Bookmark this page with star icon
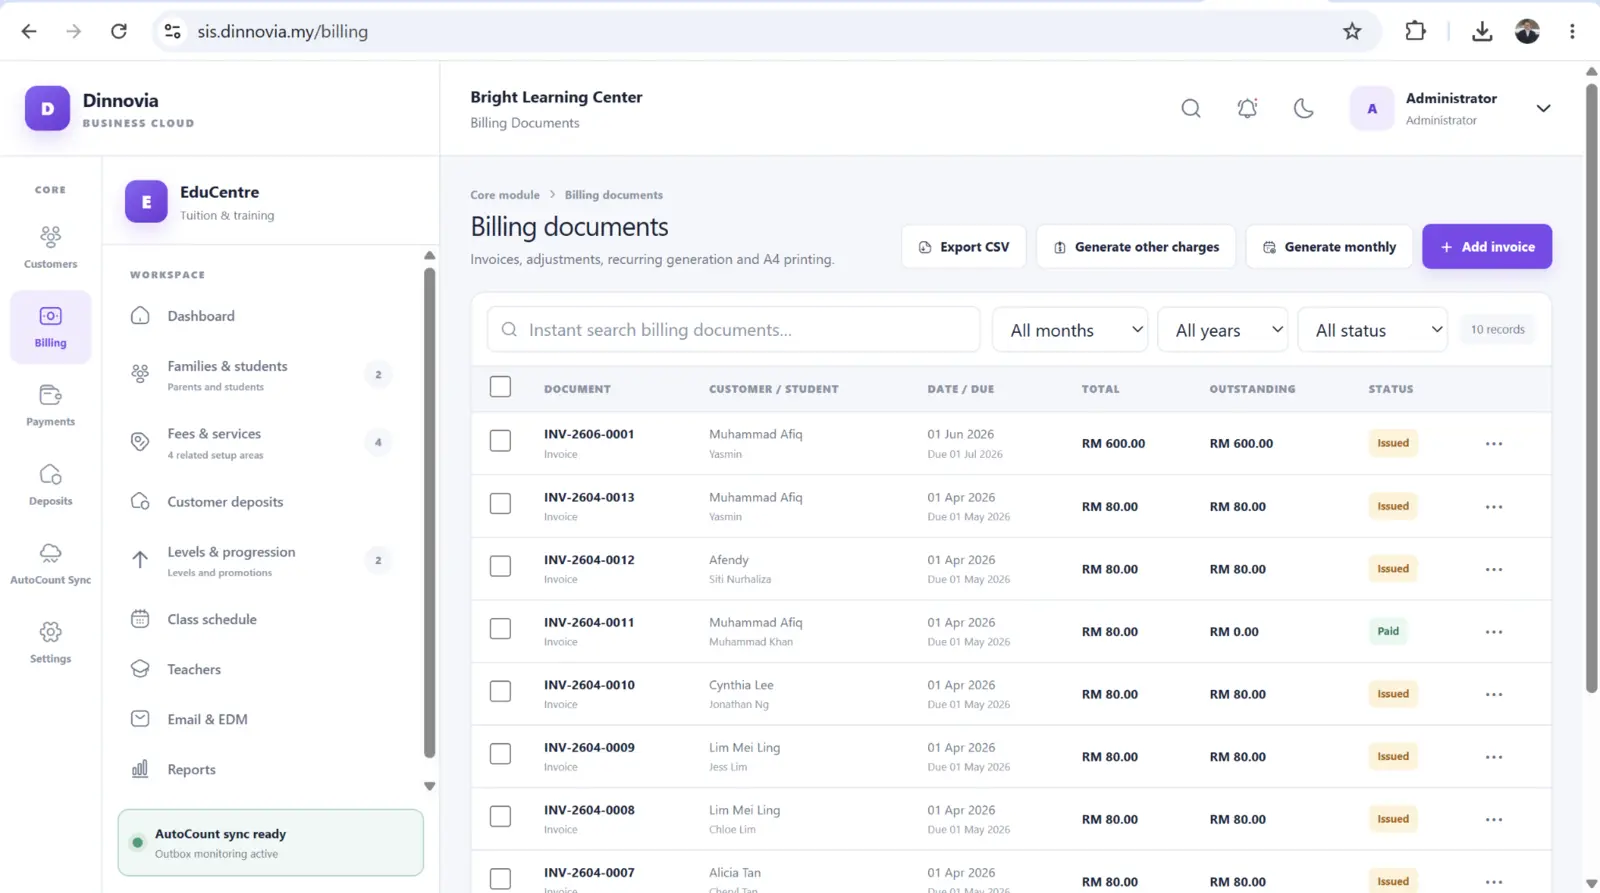Screen dimensions: 1600x893 point(1352,31)
